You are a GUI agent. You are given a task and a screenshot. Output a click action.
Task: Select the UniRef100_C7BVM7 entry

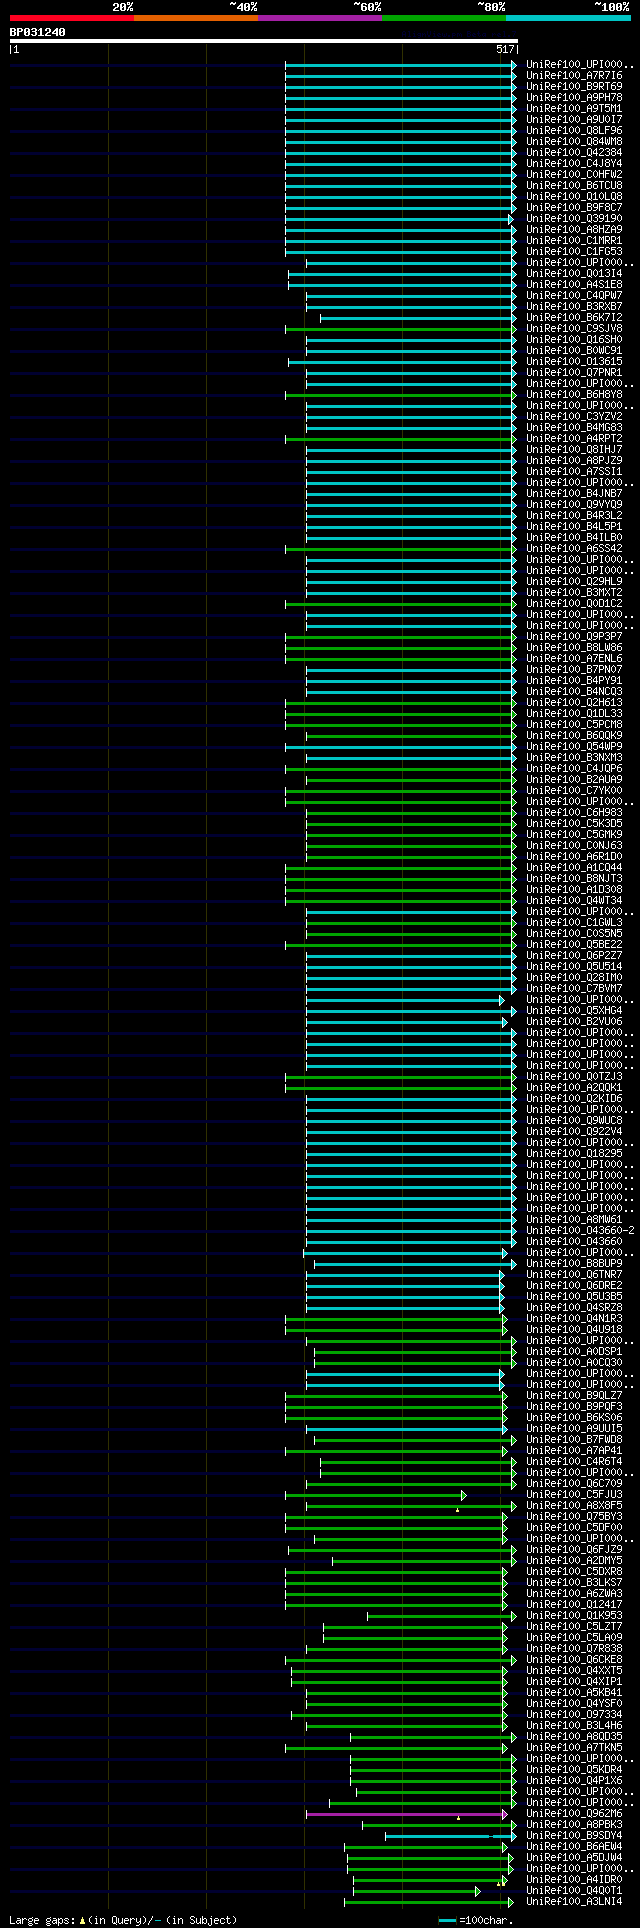coord(574,989)
